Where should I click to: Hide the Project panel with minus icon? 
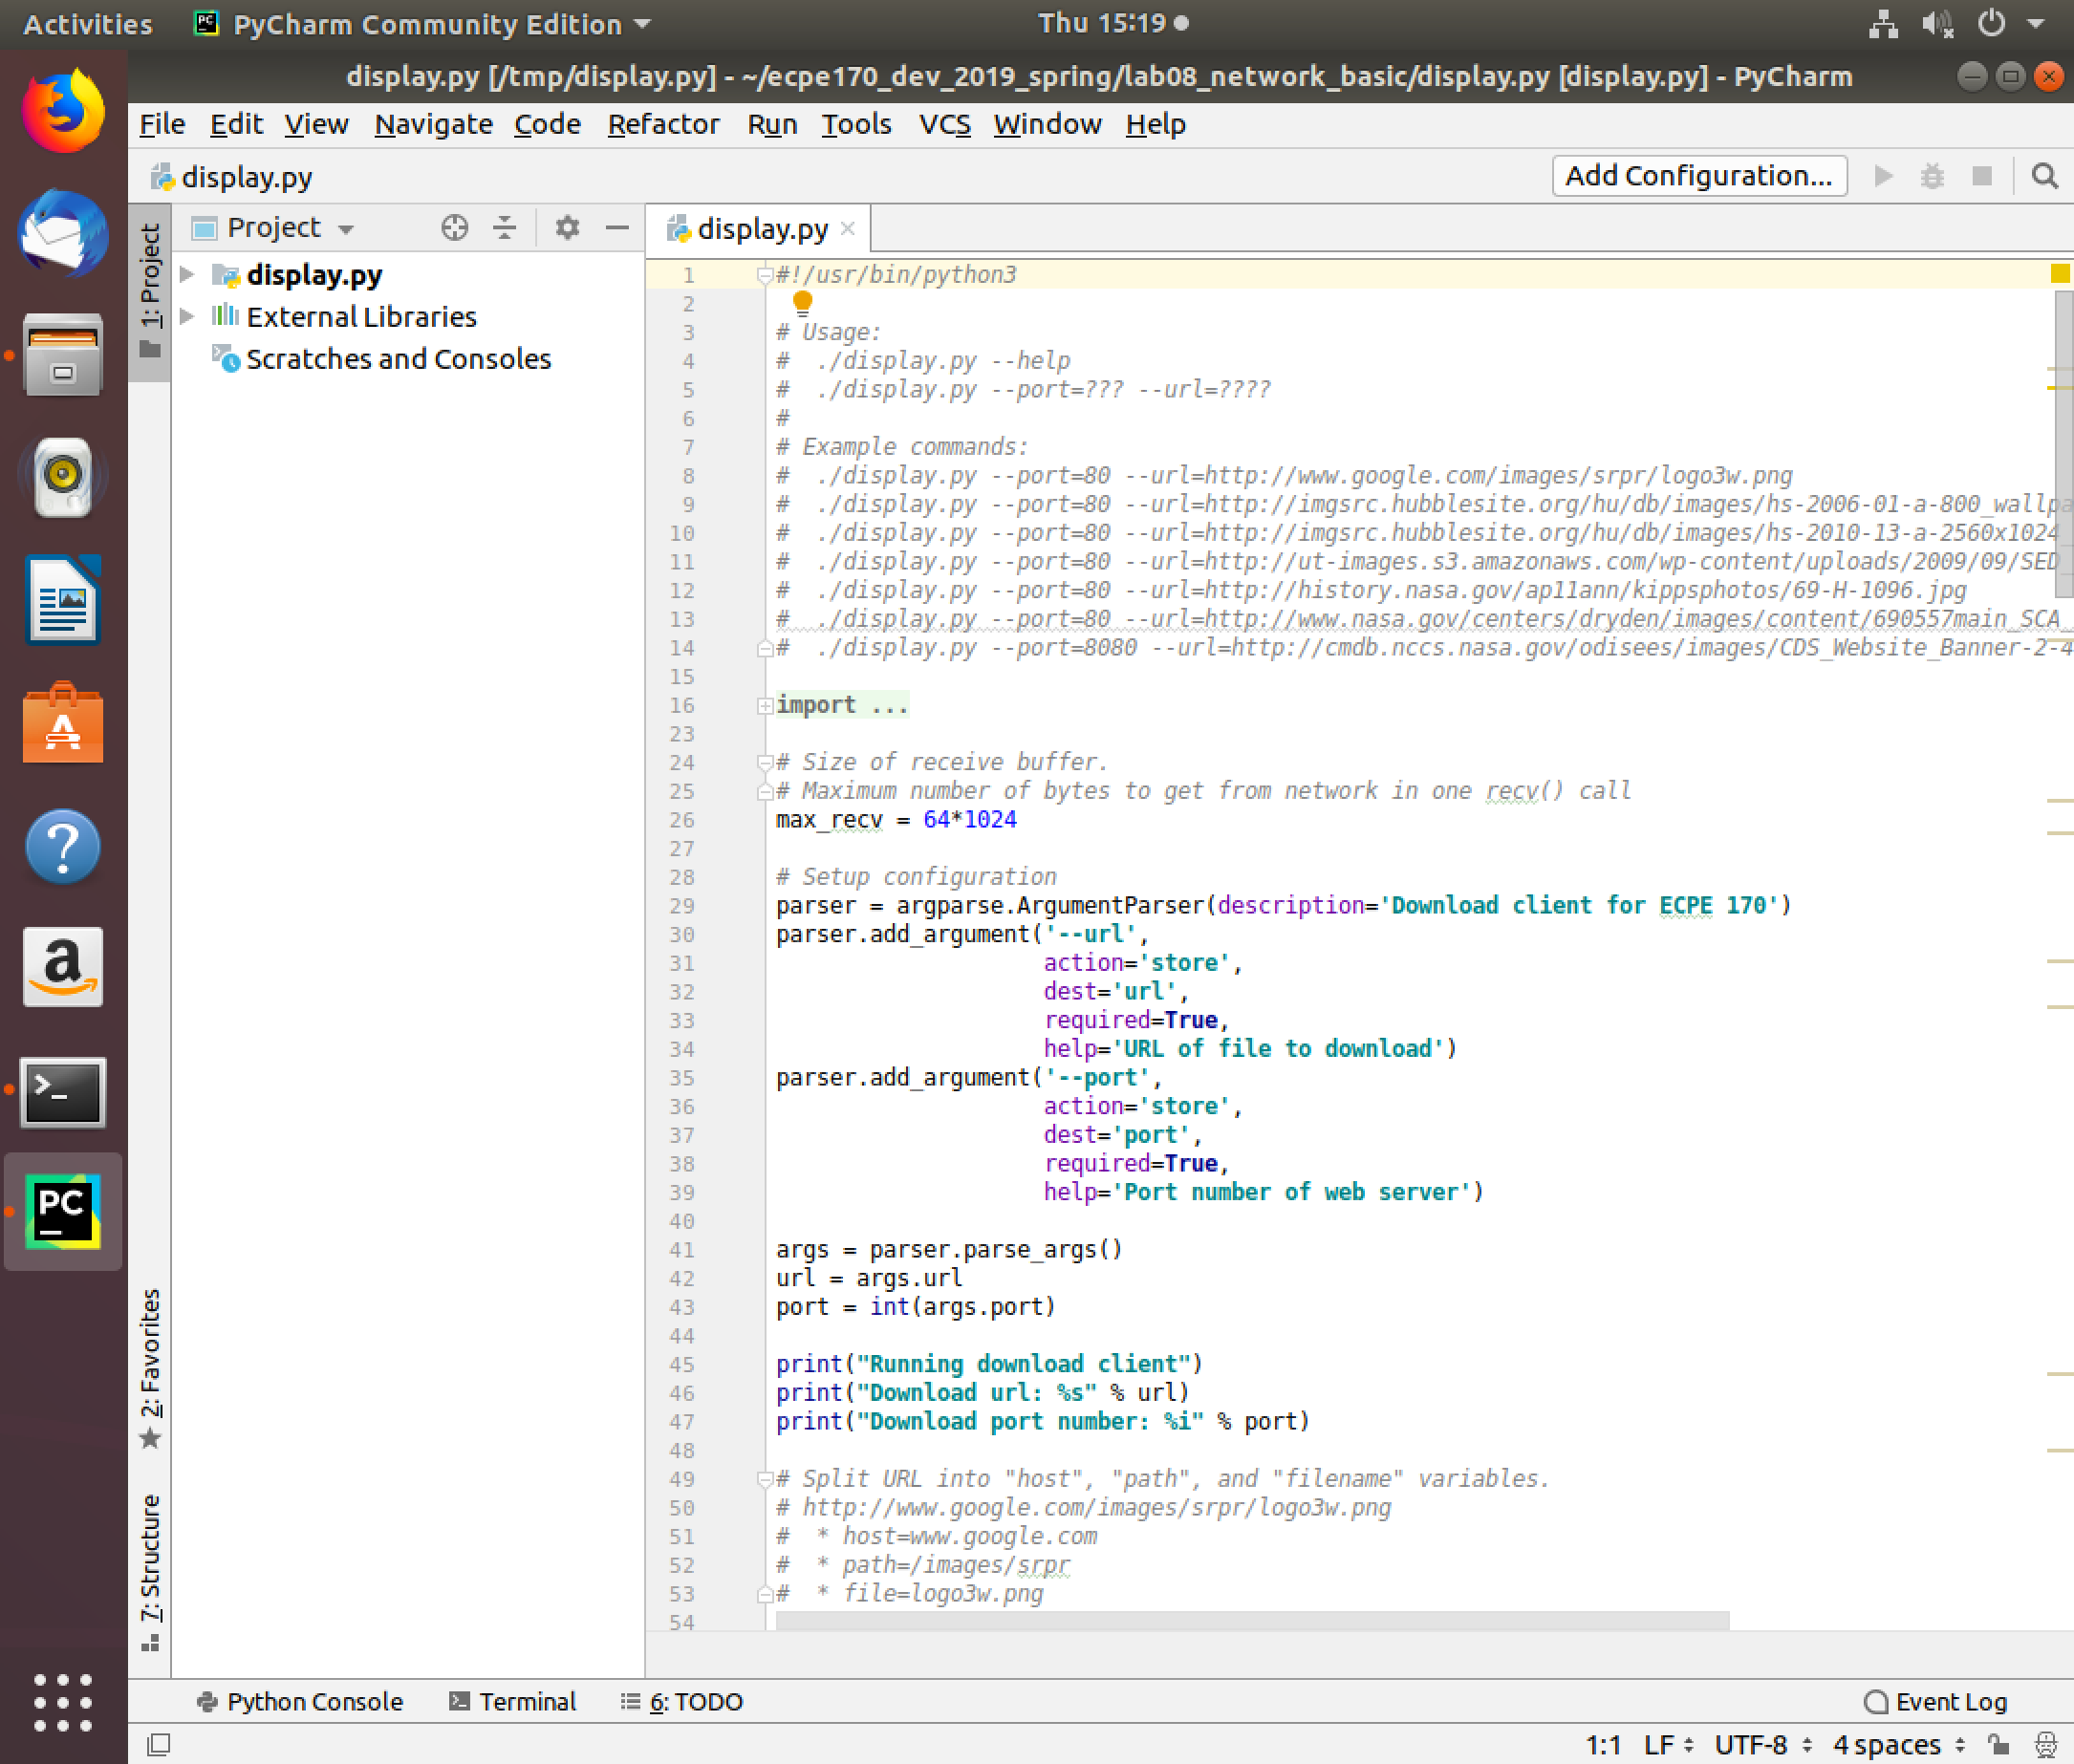(617, 228)
